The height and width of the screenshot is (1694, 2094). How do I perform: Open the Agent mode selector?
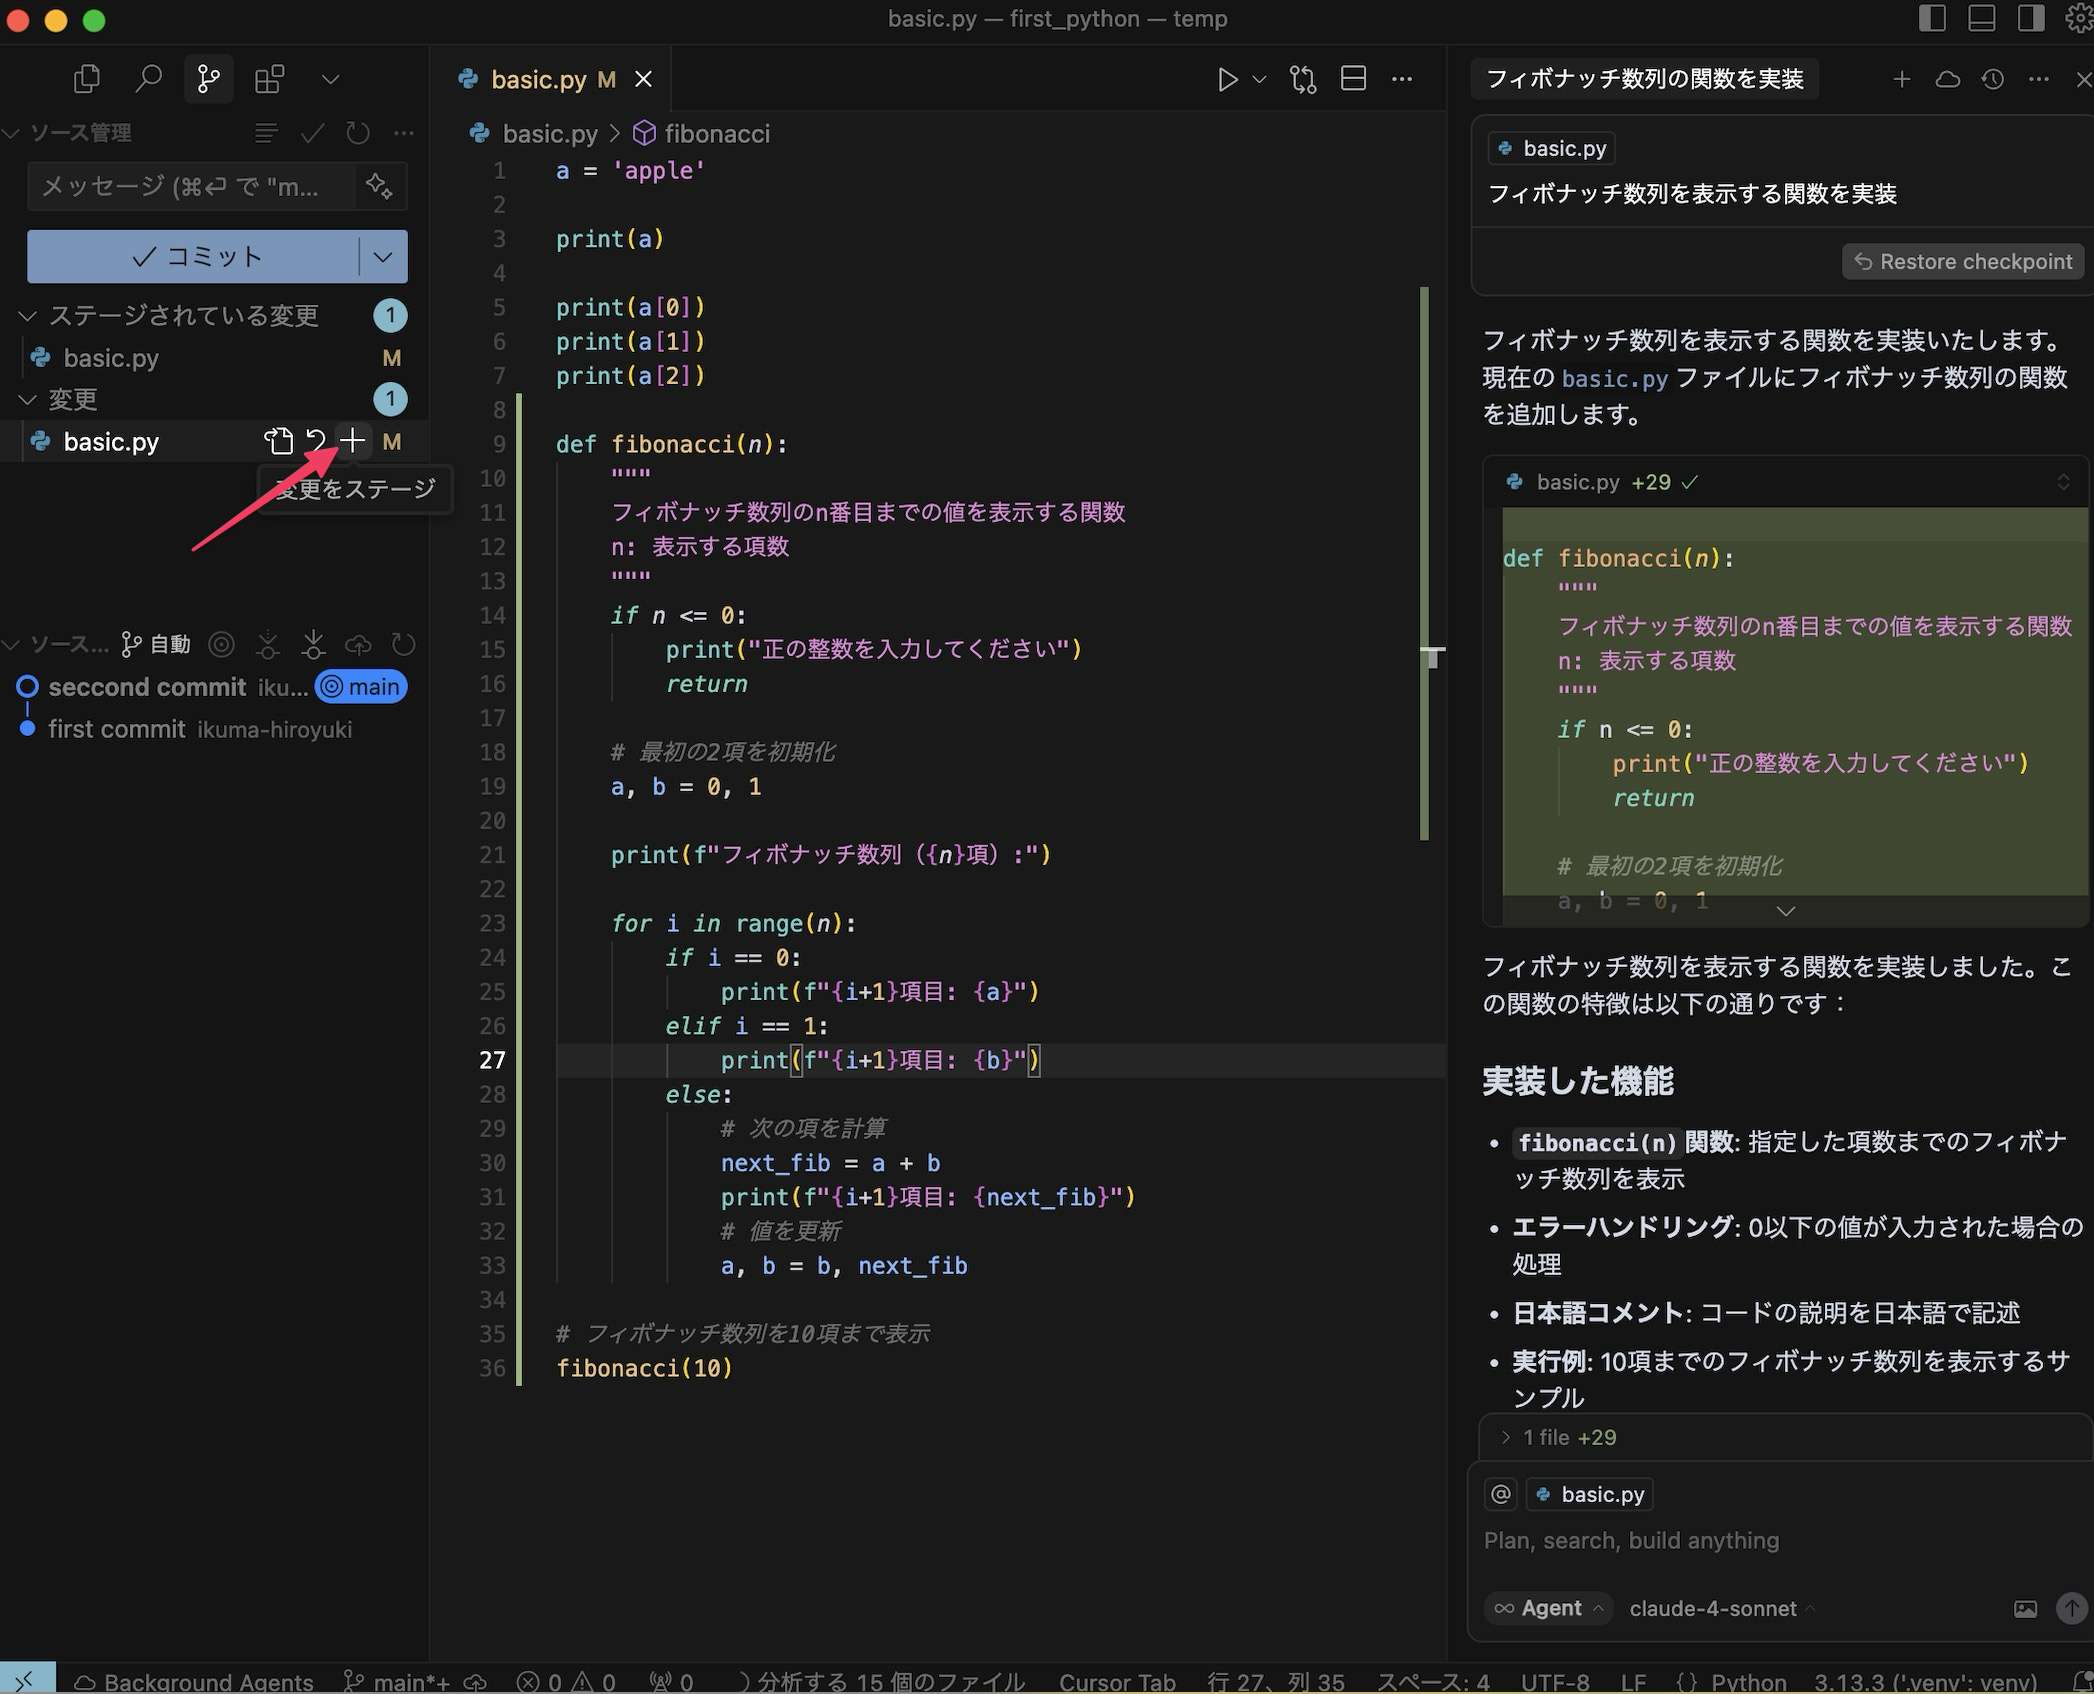coord(1548,1608)
